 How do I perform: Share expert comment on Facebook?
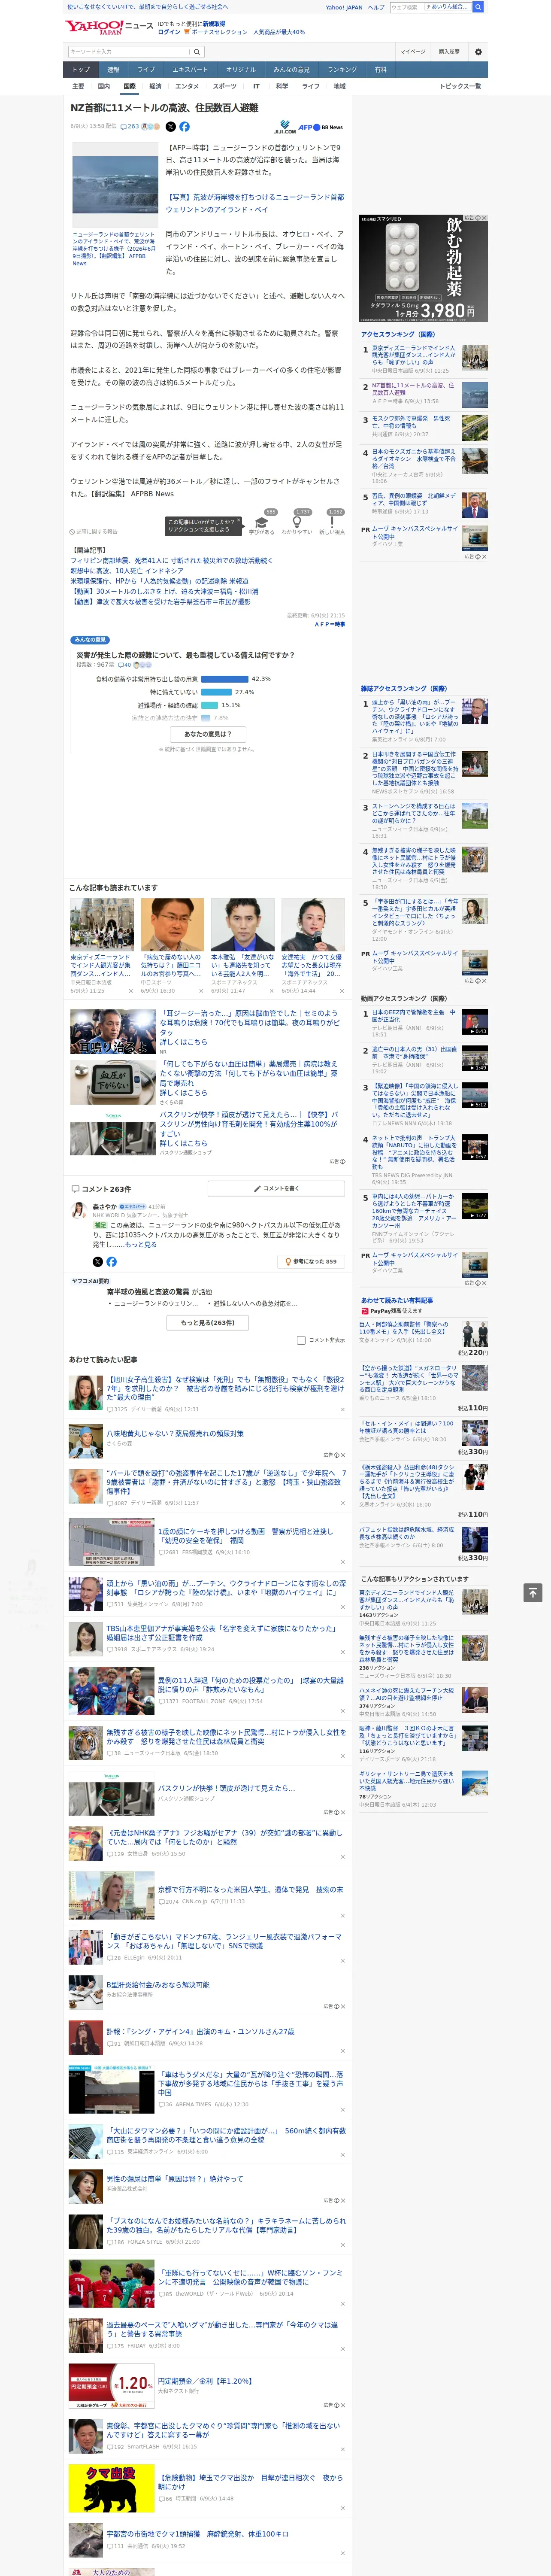111,1262
